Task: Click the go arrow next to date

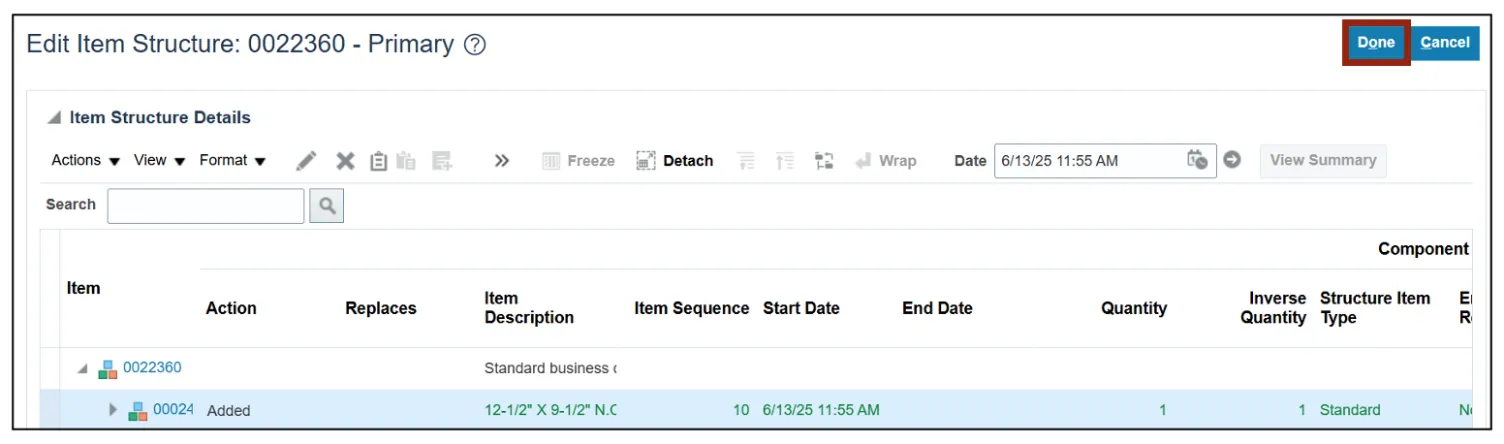Action: click(x=1232, y=160)
